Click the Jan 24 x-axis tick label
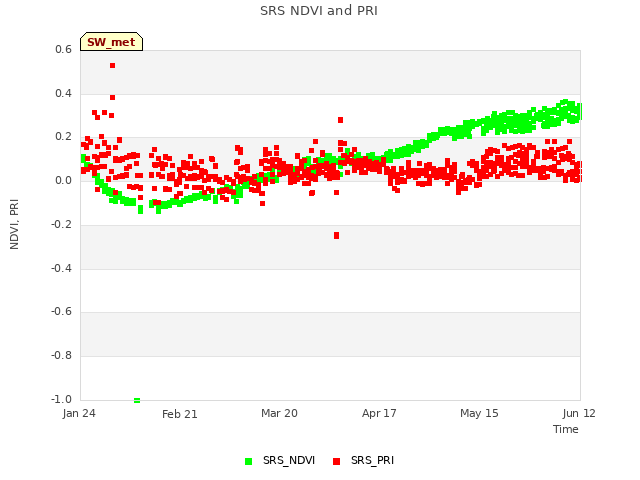Image resolution: width=640 pixels, height=480 pixels. [79, 413]
